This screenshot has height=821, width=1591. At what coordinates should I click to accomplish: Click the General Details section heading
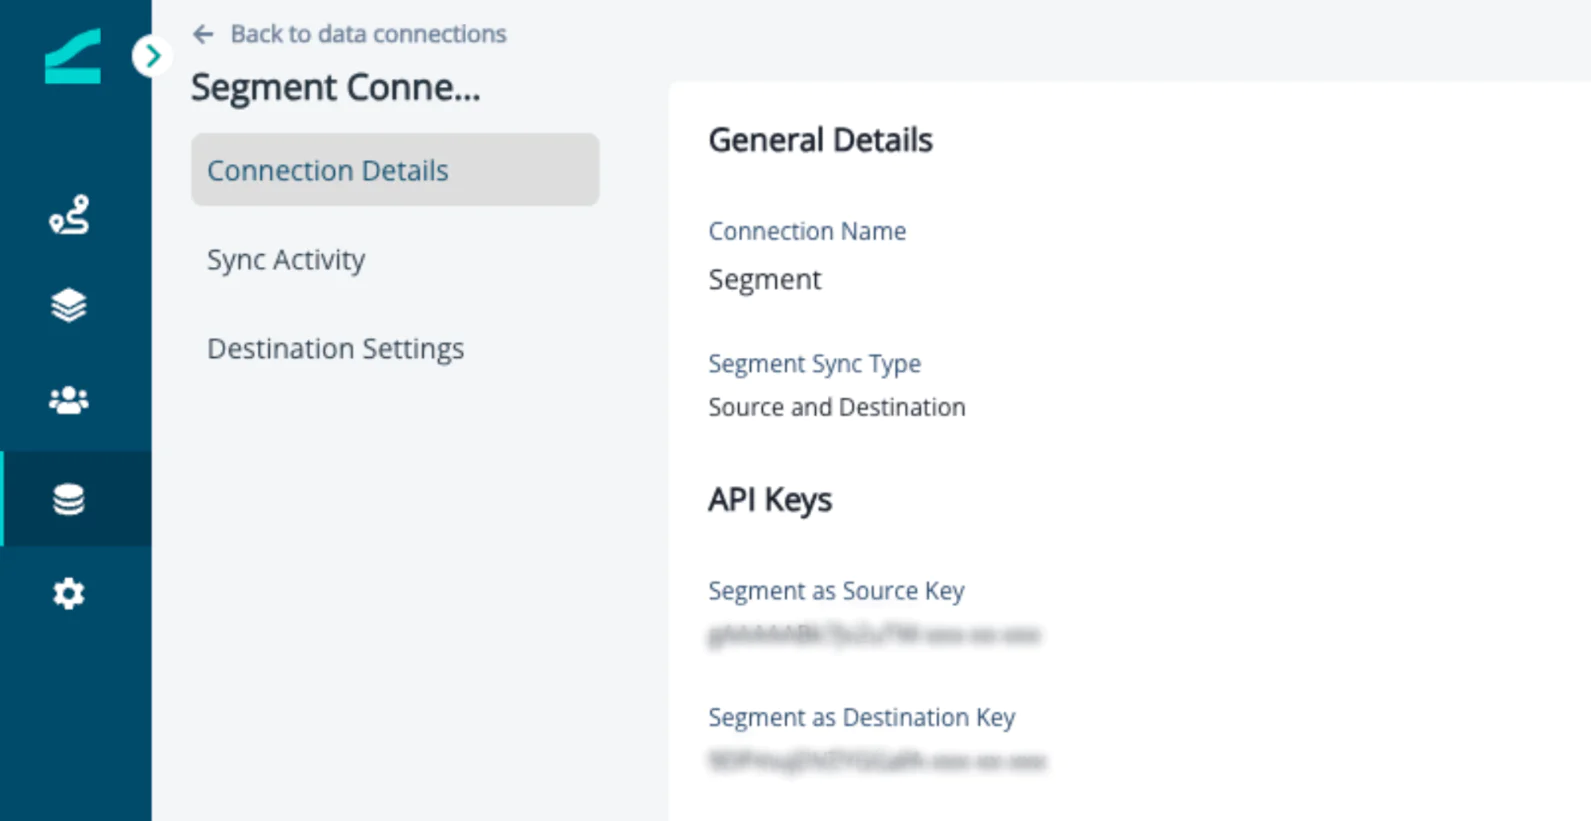pos(820,140)
